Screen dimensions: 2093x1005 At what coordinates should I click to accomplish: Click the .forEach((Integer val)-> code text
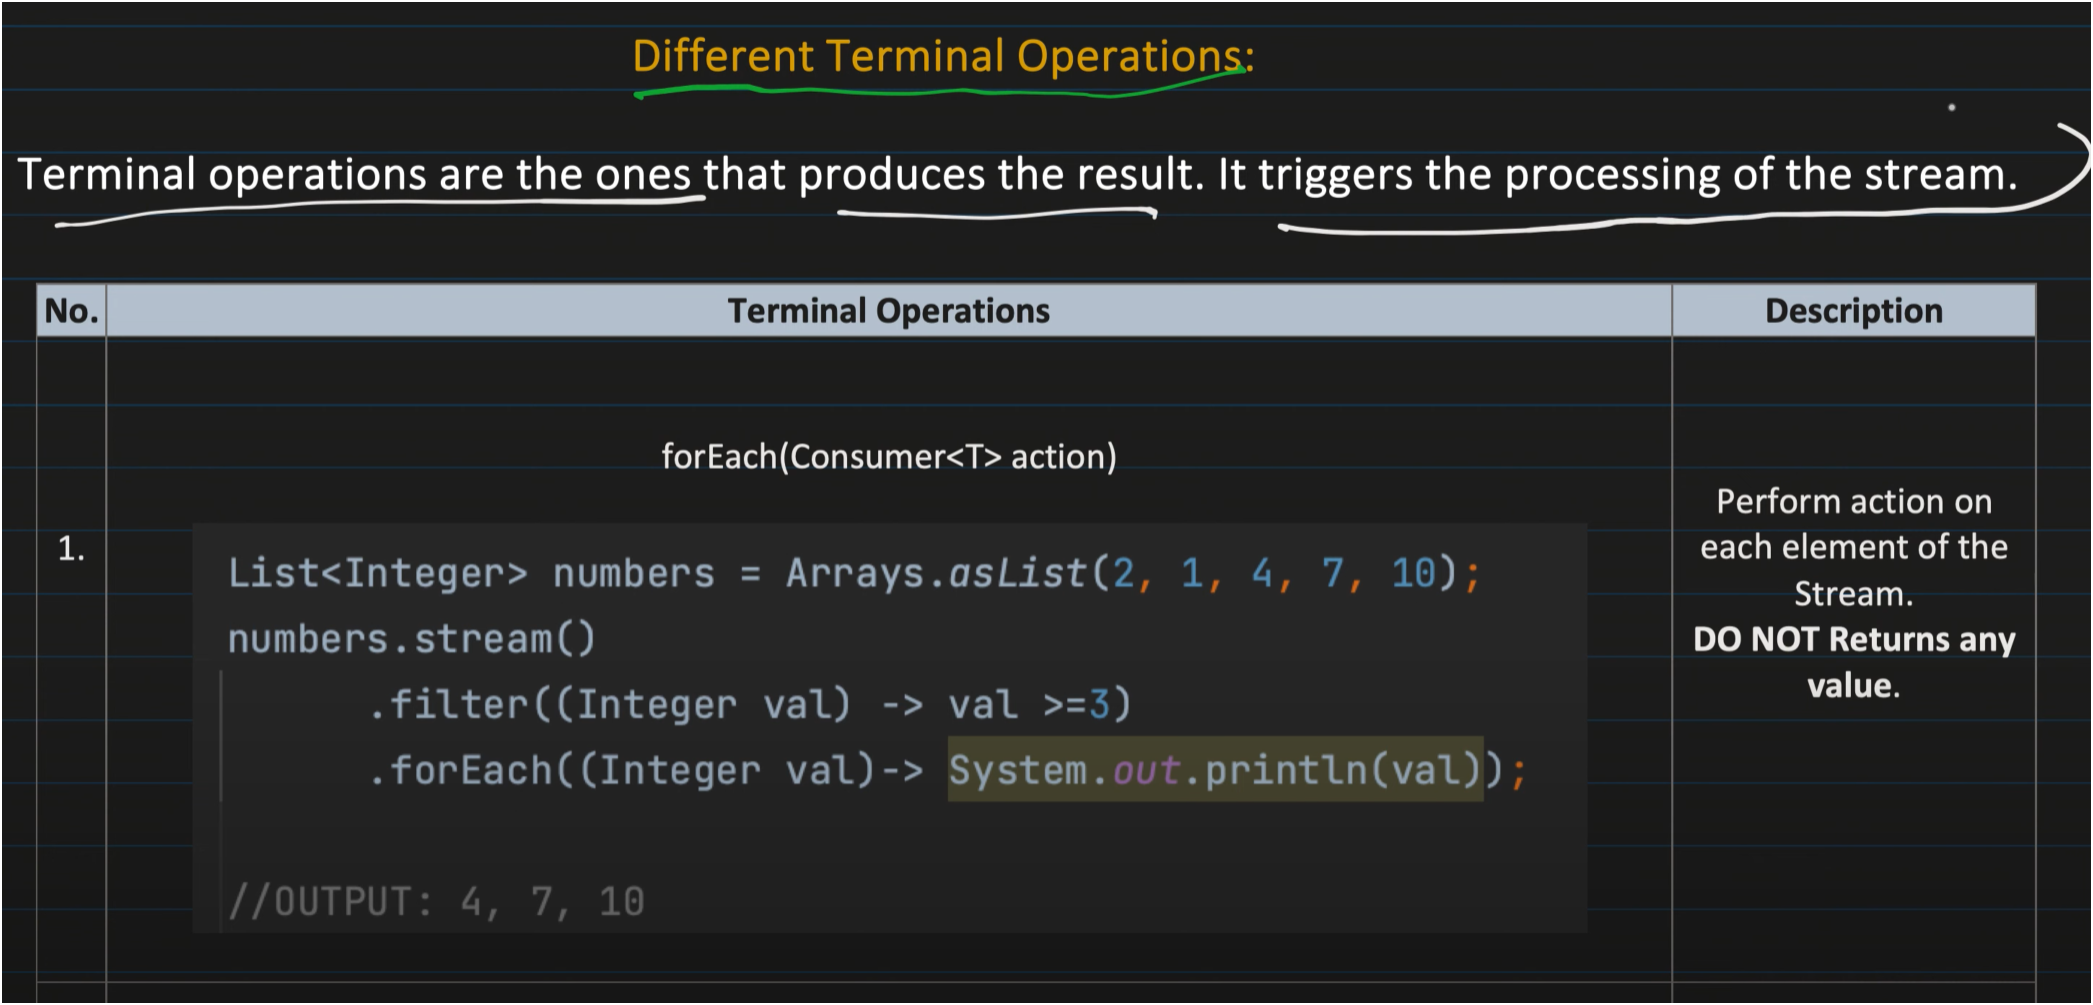[x=645, y=771]
